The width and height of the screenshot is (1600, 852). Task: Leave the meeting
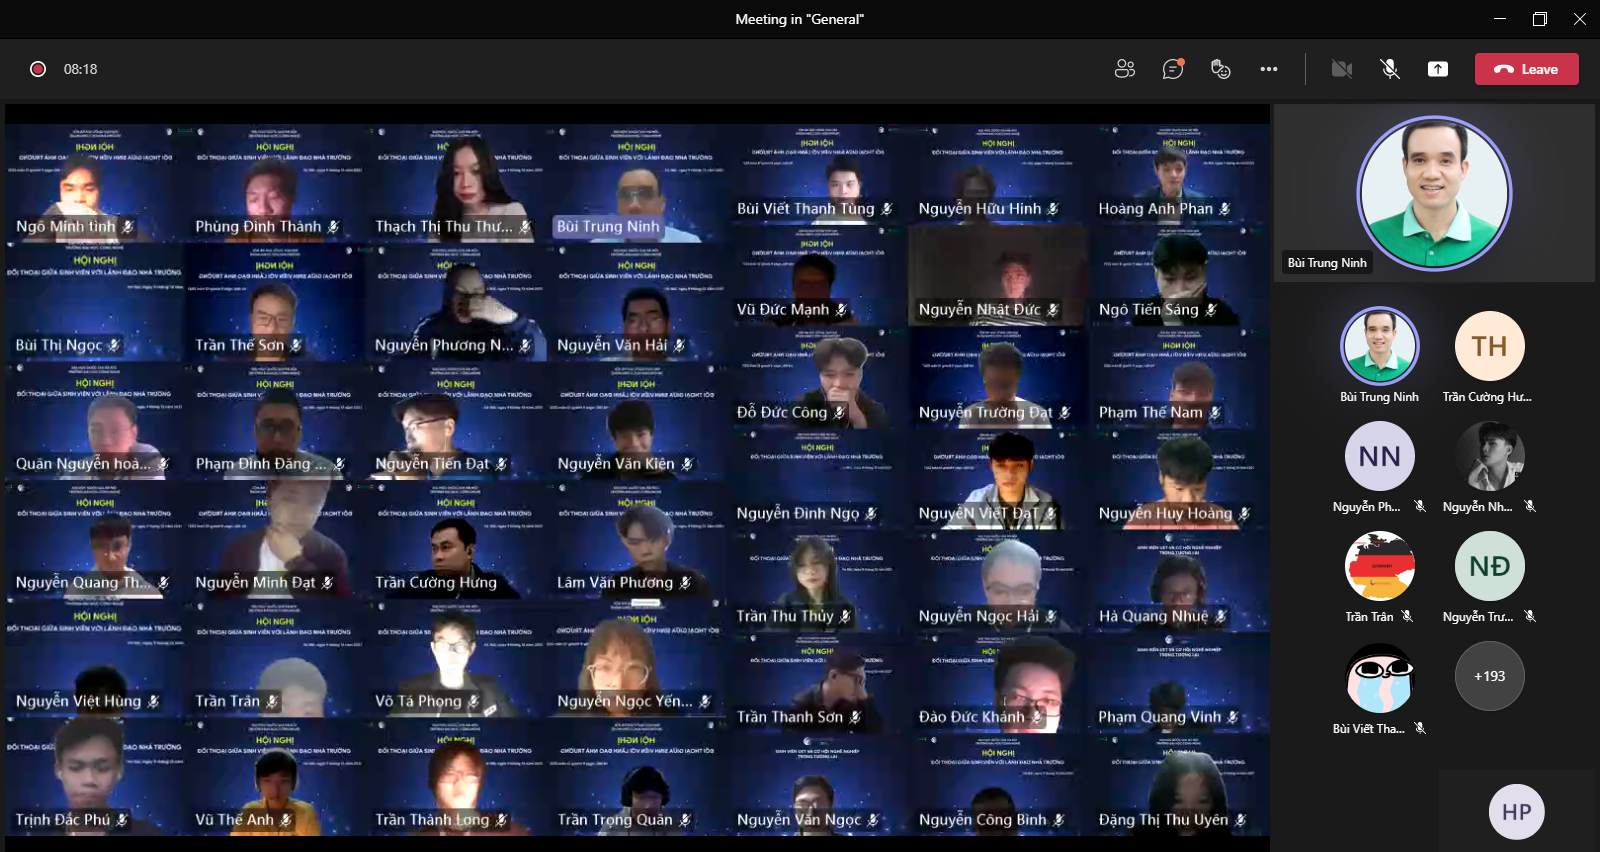point(1526,69)
